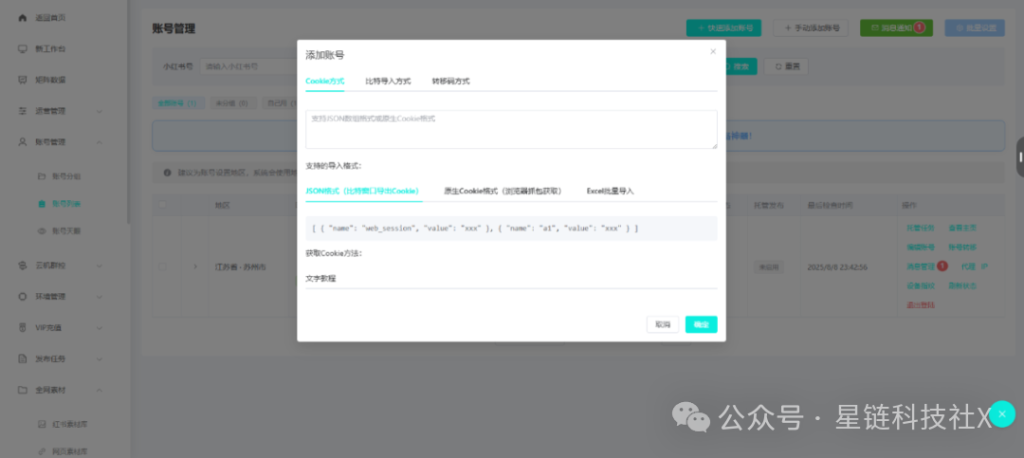The width and height of the screenshot is (1024, 458).
Task: Click the sliders icon for 运营管理
Action: (x=23, y=111)
